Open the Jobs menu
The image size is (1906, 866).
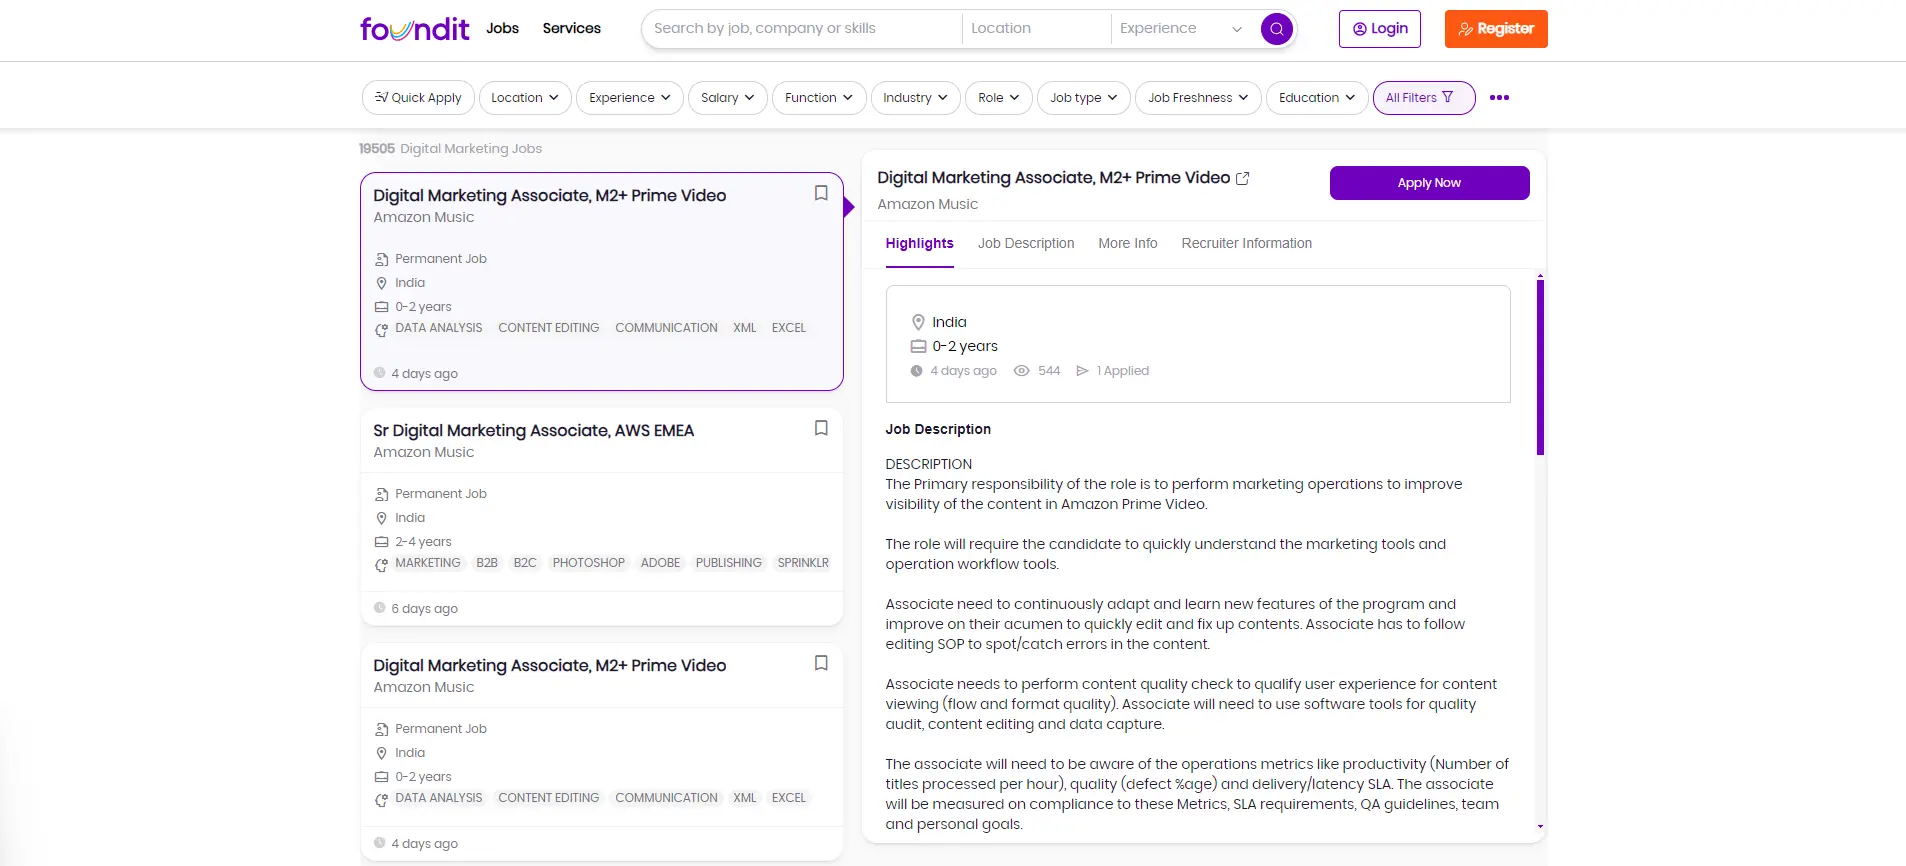point(502,28)
